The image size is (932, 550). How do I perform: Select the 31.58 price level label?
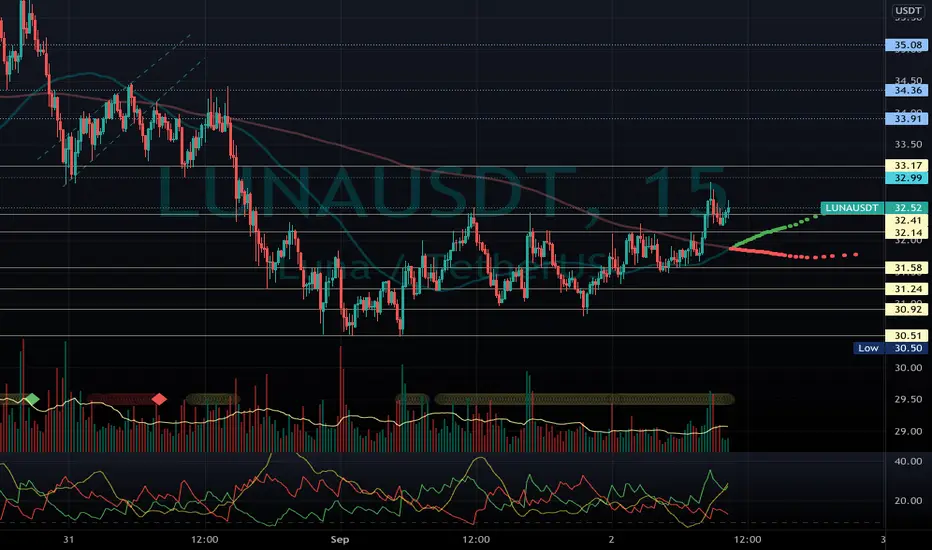point(906,268)
